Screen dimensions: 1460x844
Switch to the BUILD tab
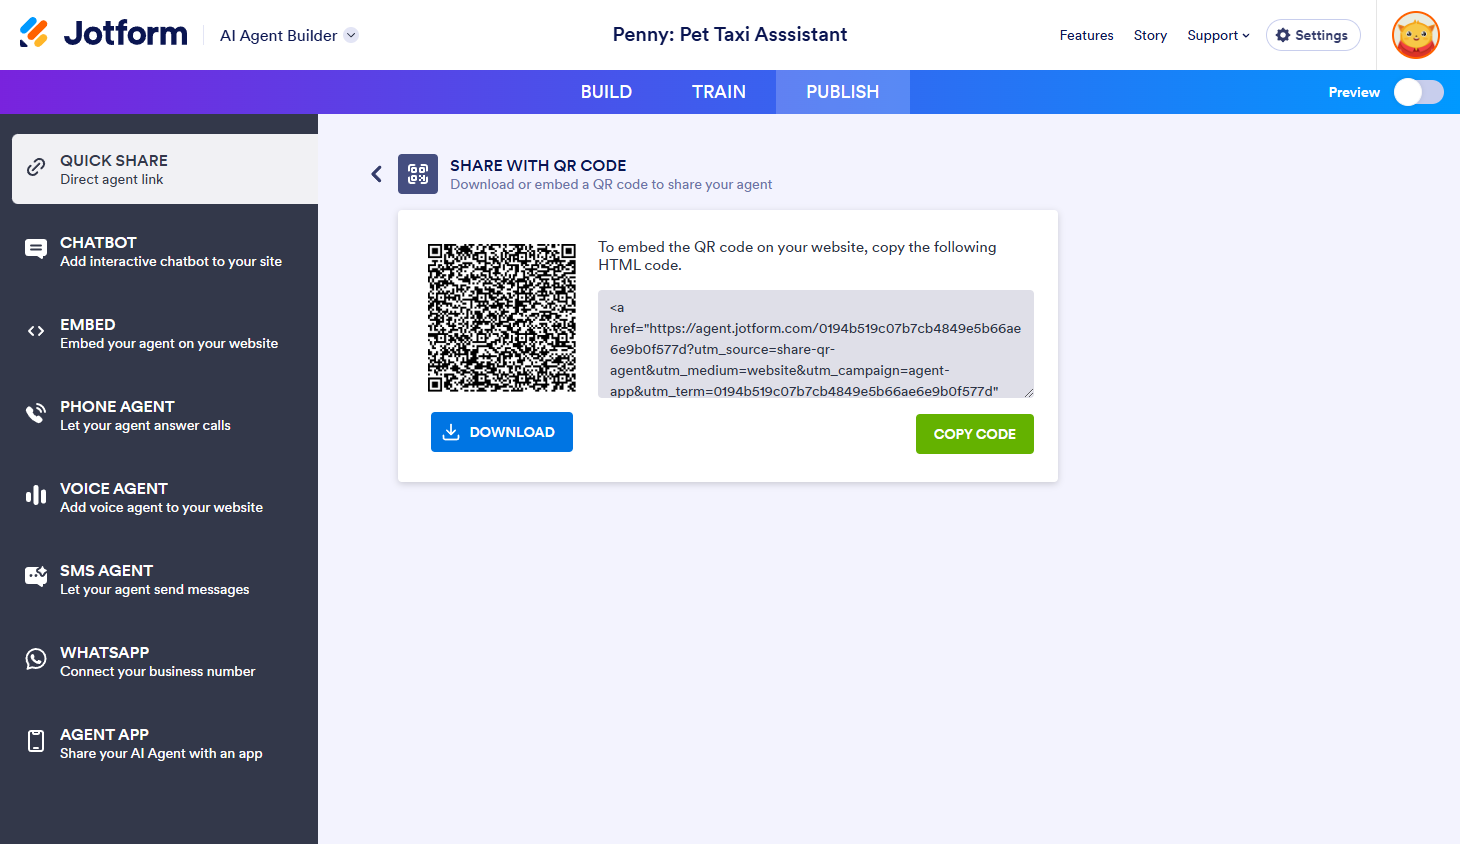[x=606, y=92]
